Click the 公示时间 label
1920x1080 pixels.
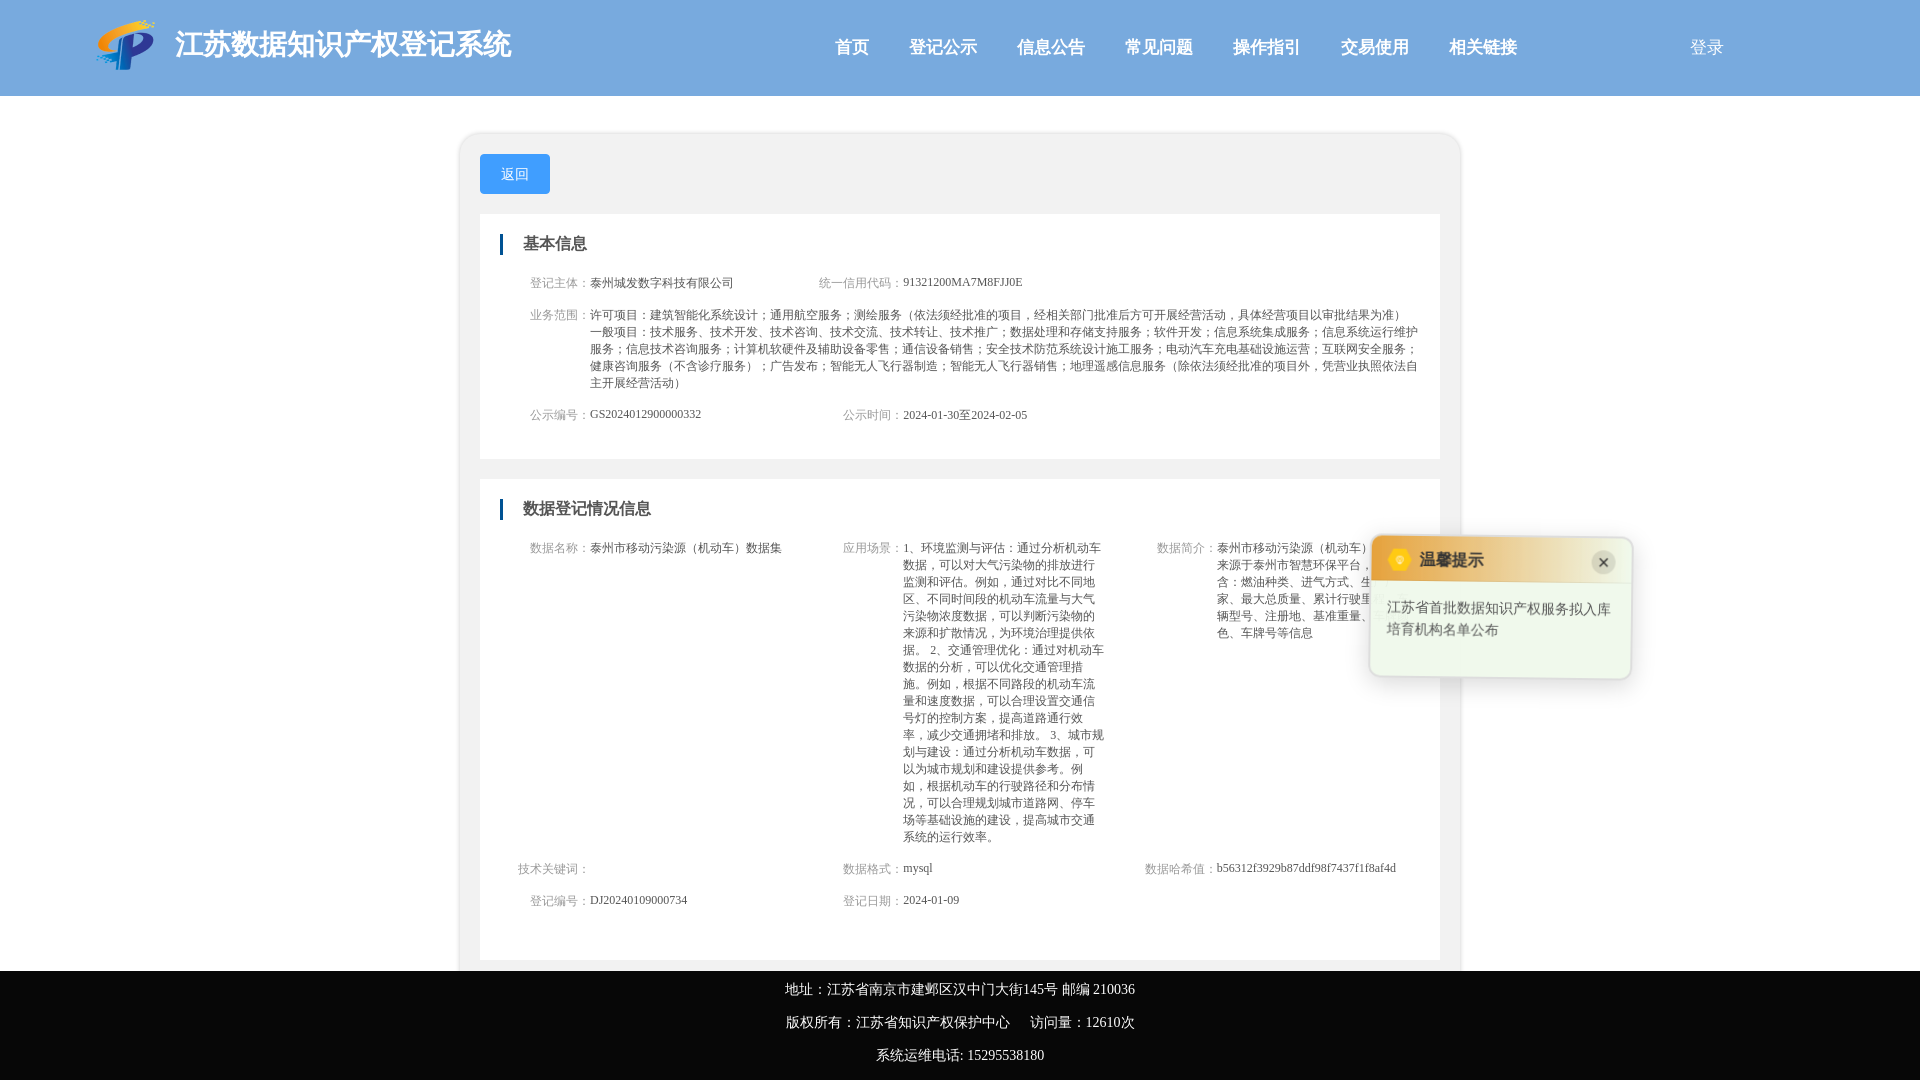872,415
